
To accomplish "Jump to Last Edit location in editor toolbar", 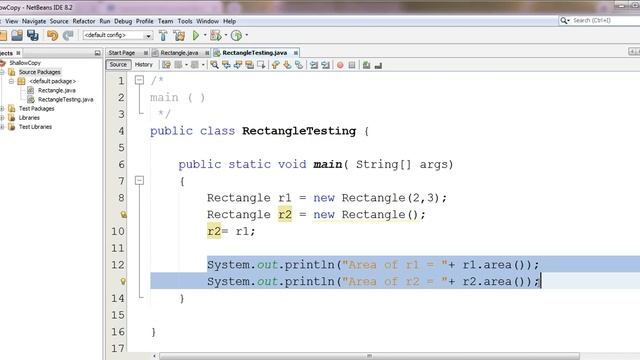I will pyautogui.click(x=166, y=65).
